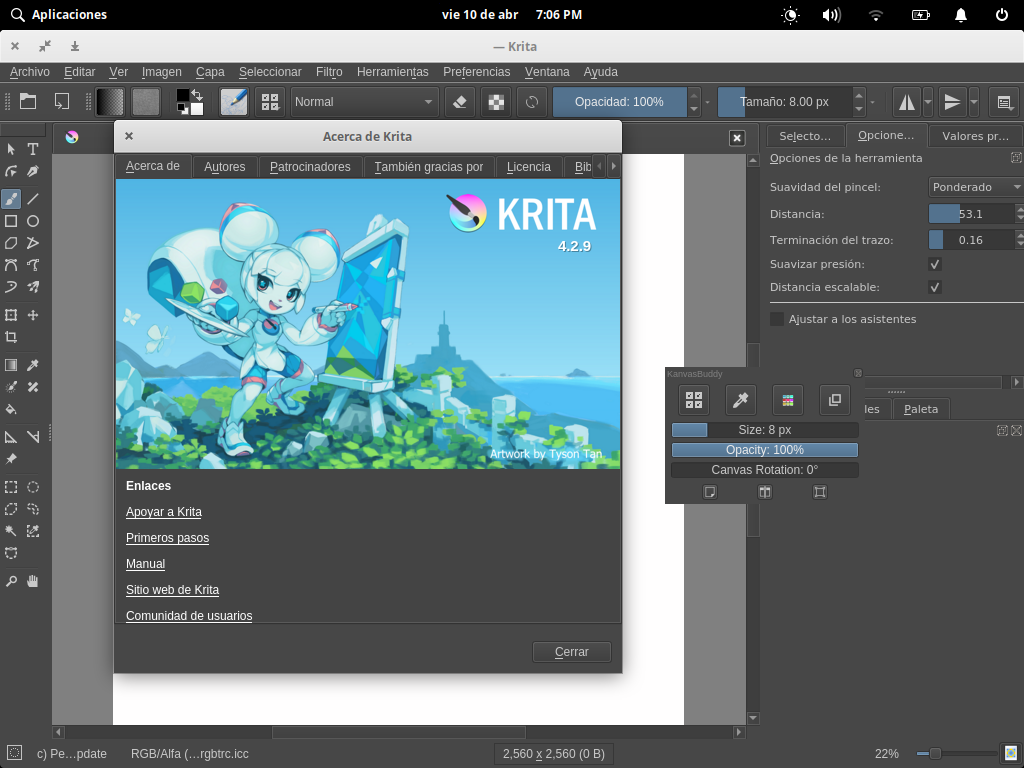Screen dimensions: 1024x768
Task: Click the Cerrar button
Action: pyautogui.click(x=572, y=652)
